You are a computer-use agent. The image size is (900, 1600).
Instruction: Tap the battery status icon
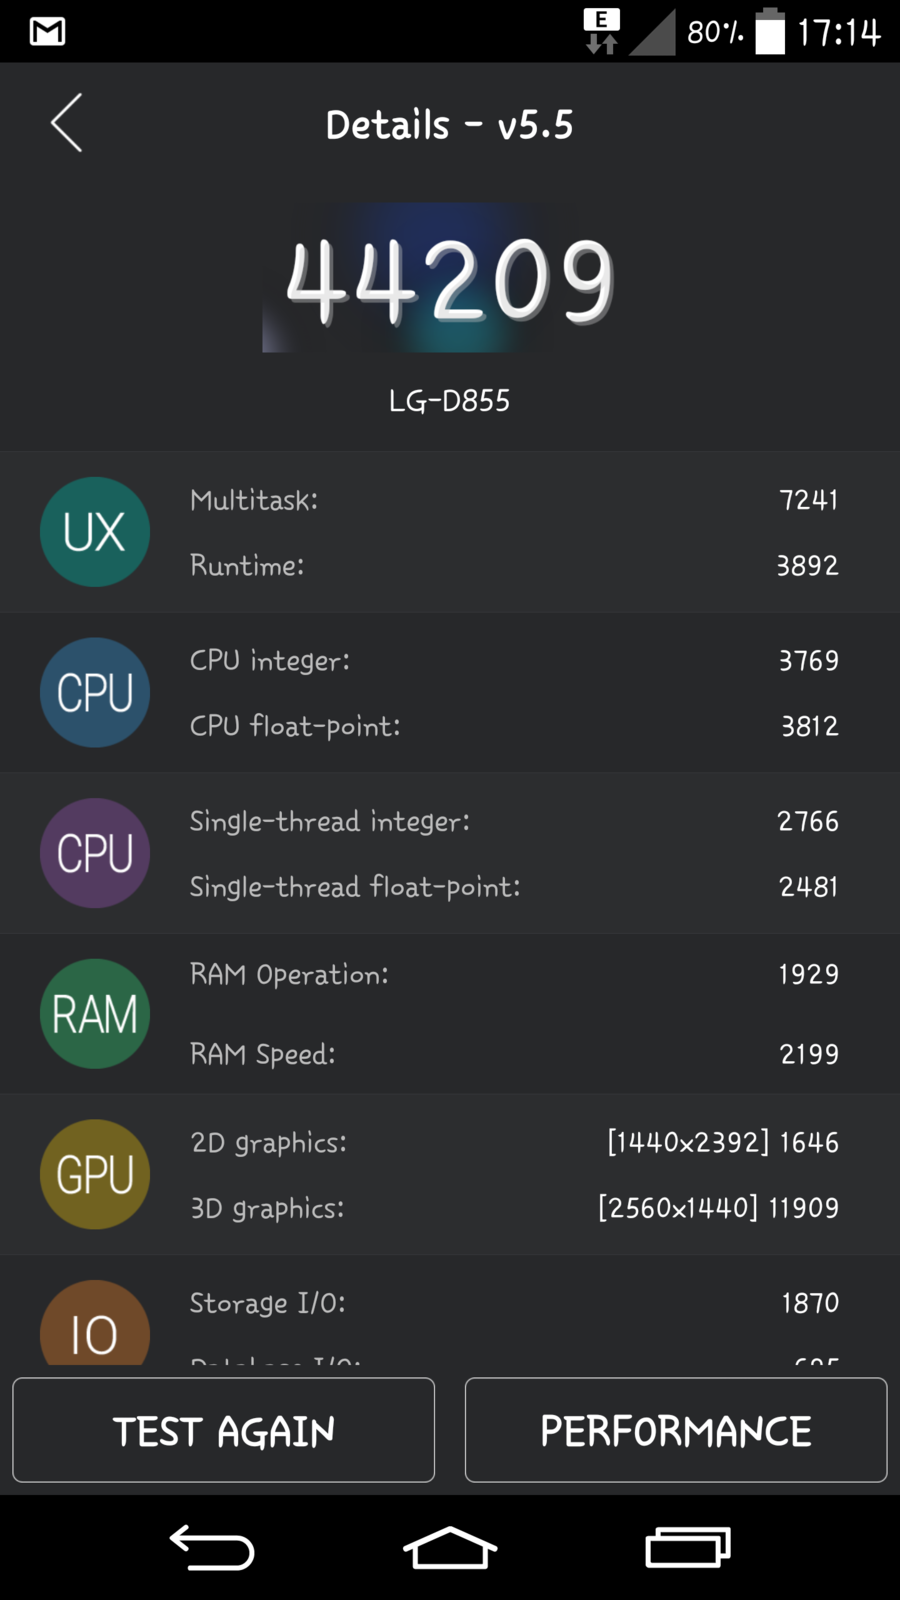tap(770, 32)
